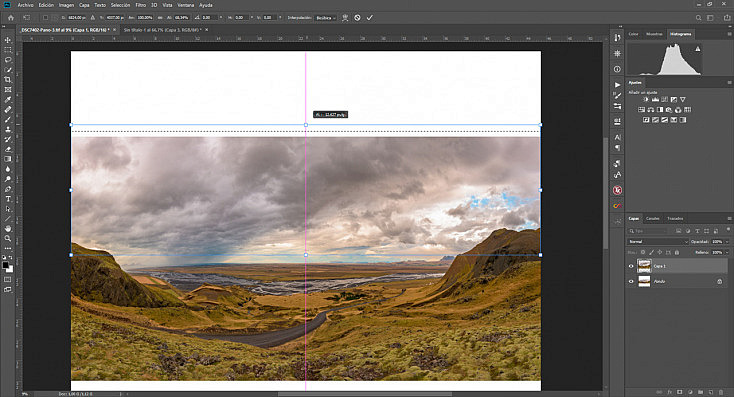Click the horizontal width percentage field

coord(145,17)
